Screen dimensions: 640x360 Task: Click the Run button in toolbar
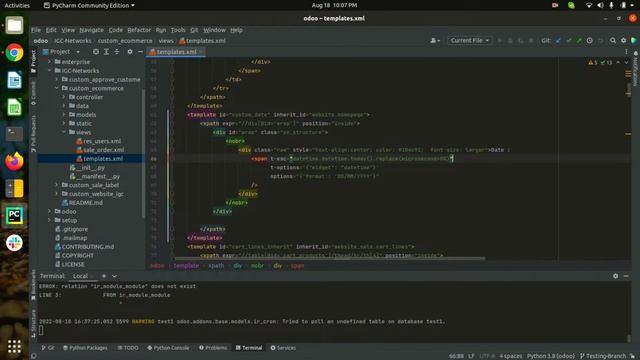[500, 40]
